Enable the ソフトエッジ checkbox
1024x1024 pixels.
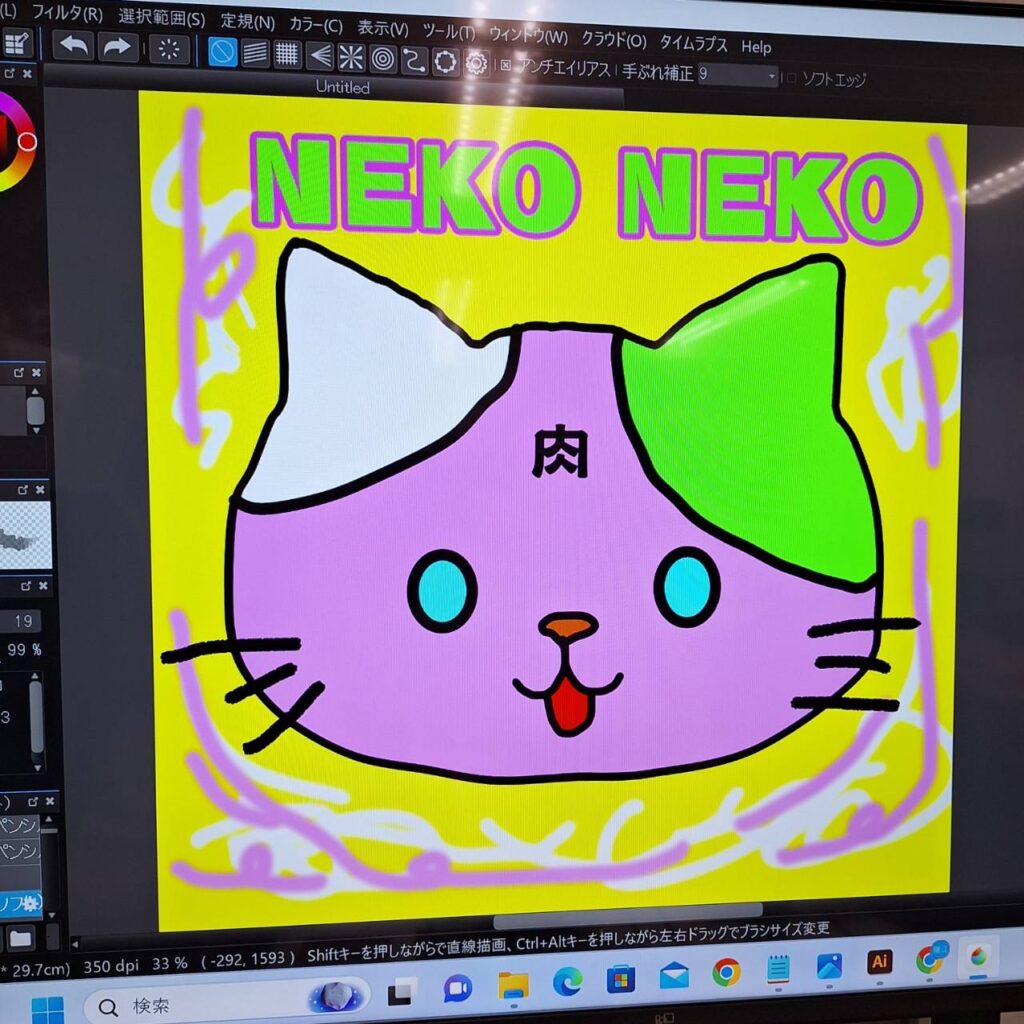pyautogui.click(x=790, y=78)
